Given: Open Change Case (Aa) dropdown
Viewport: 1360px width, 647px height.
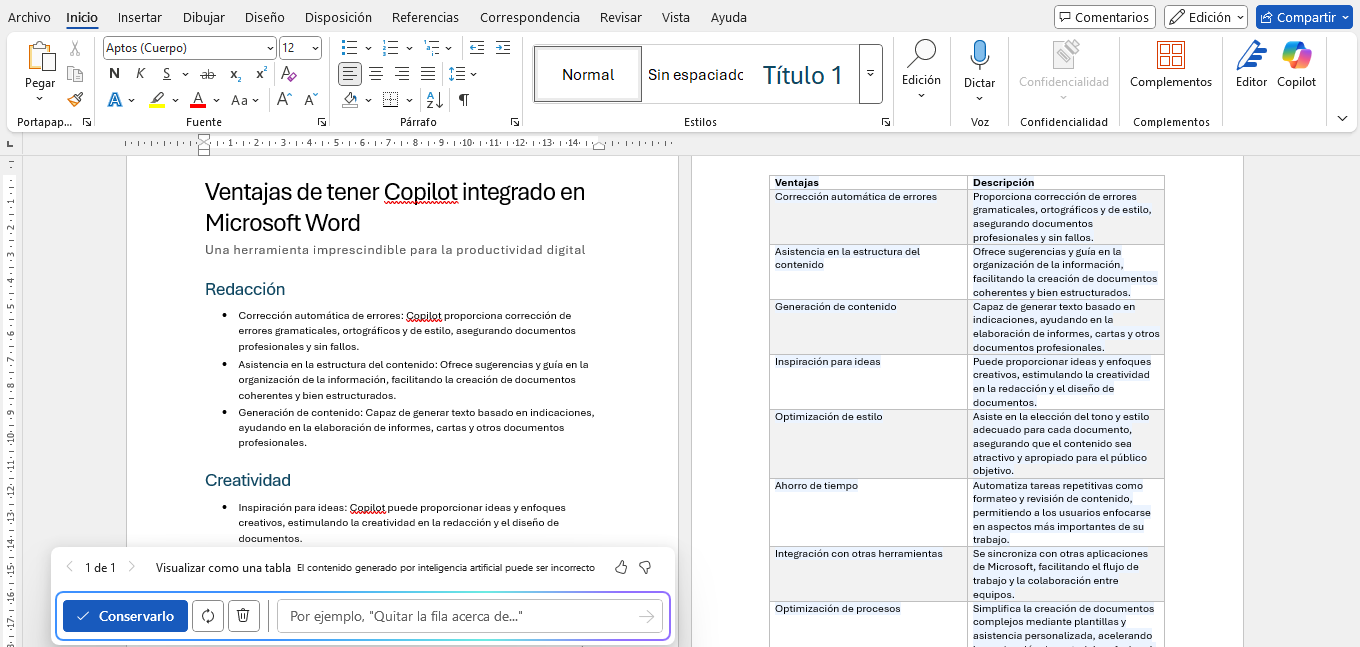Looking at the screenshot, I should coord(245,99).
